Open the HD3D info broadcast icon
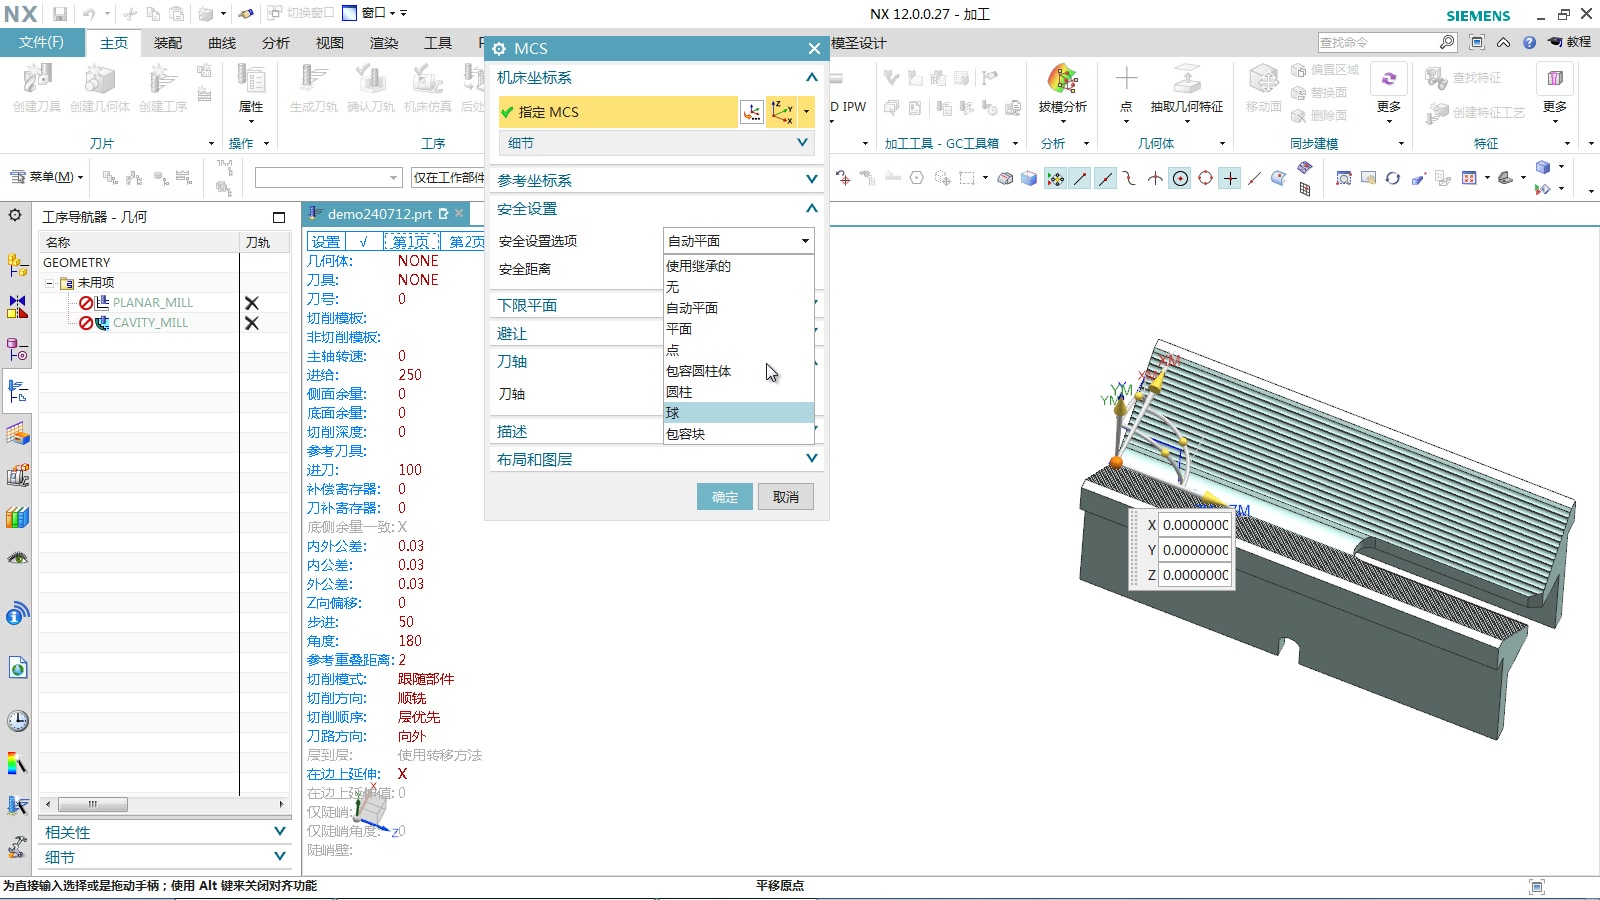The image size is (1600, 900). click(17, 613)
